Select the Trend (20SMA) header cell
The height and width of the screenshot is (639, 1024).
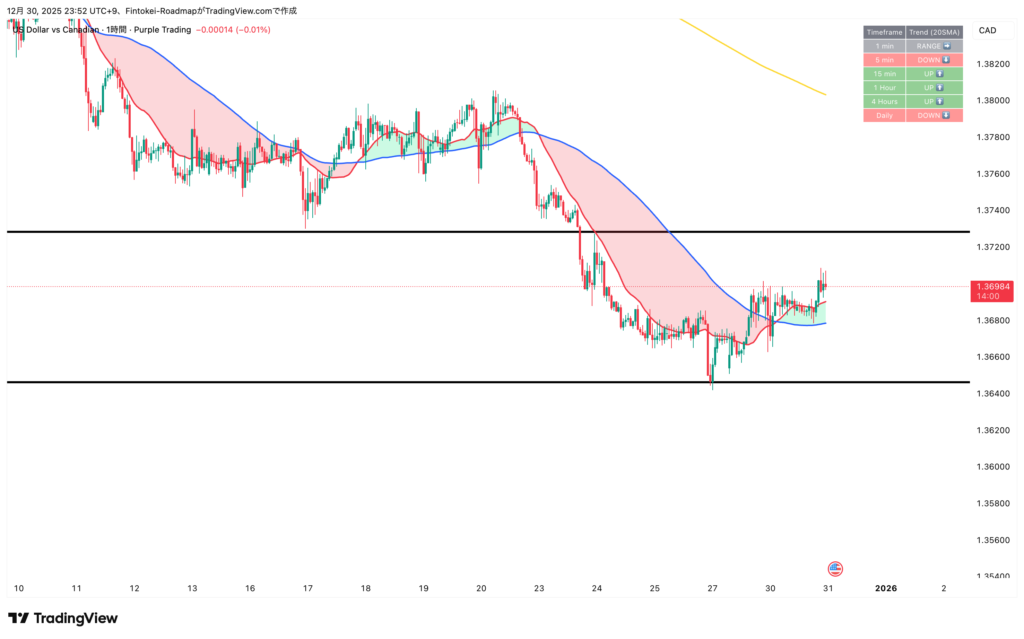[x=934, y=32]
